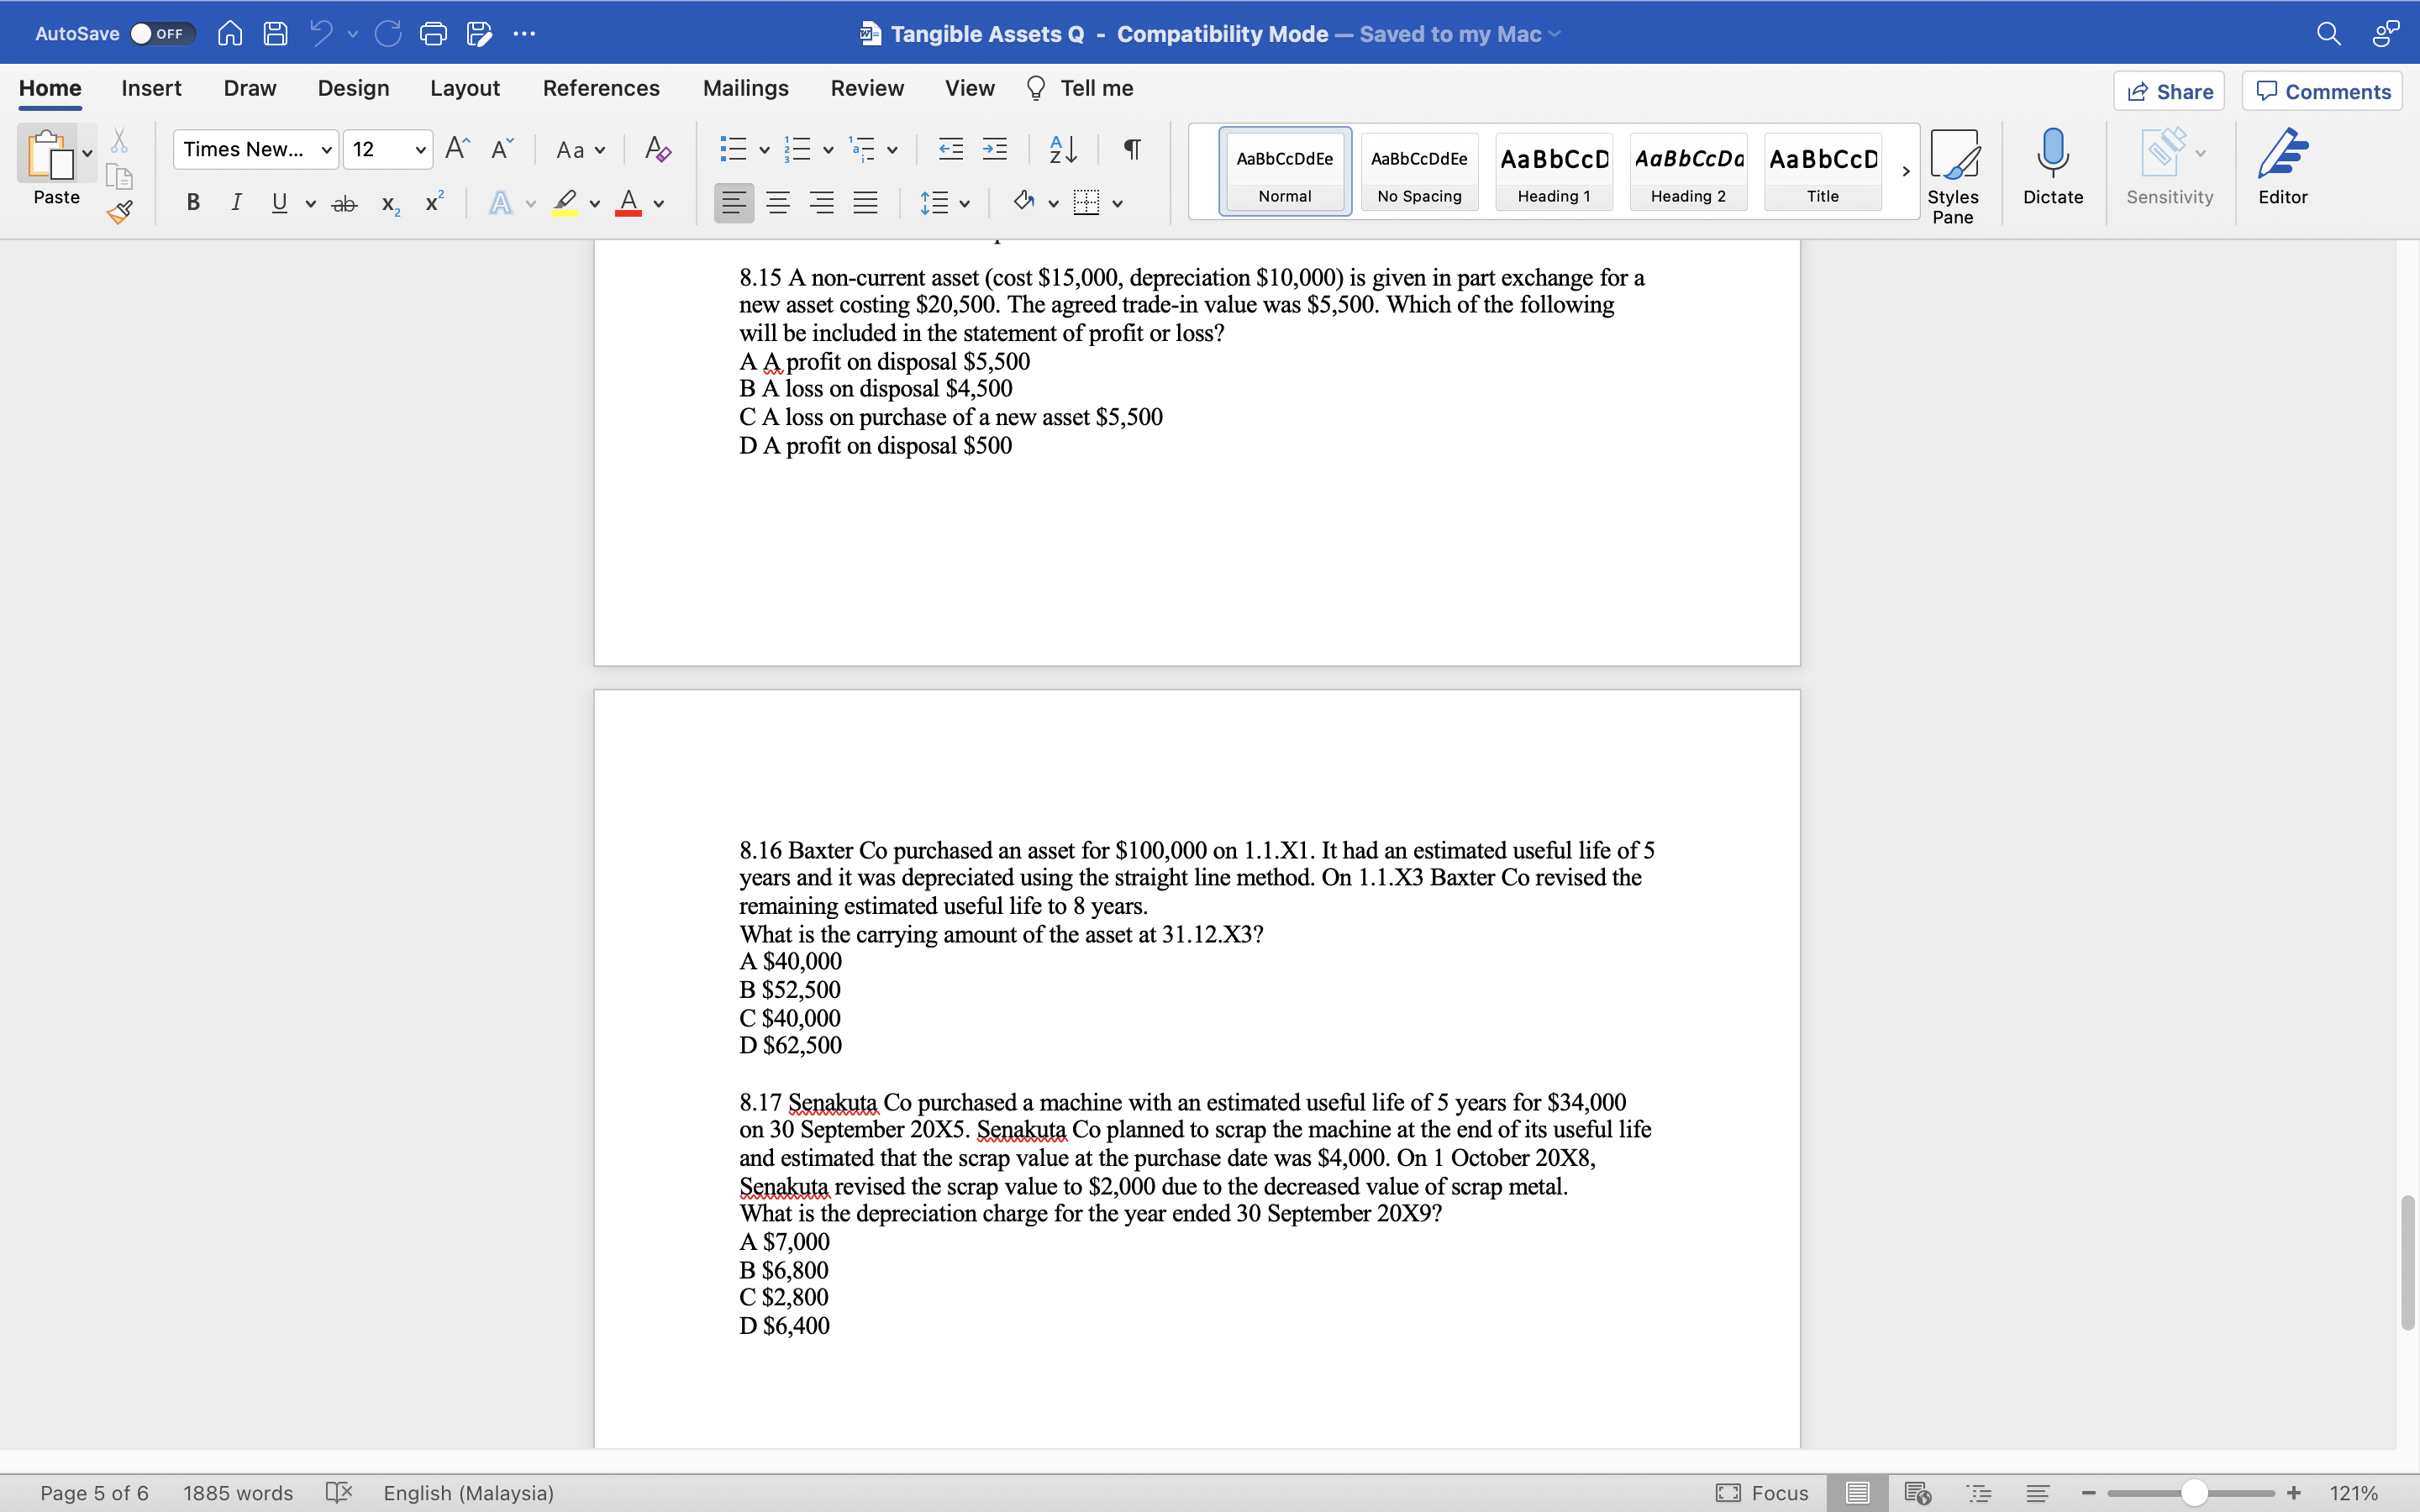Click the Show paragraph marks icon
Screen dimensions: 2420x1512
point(1132,150)
